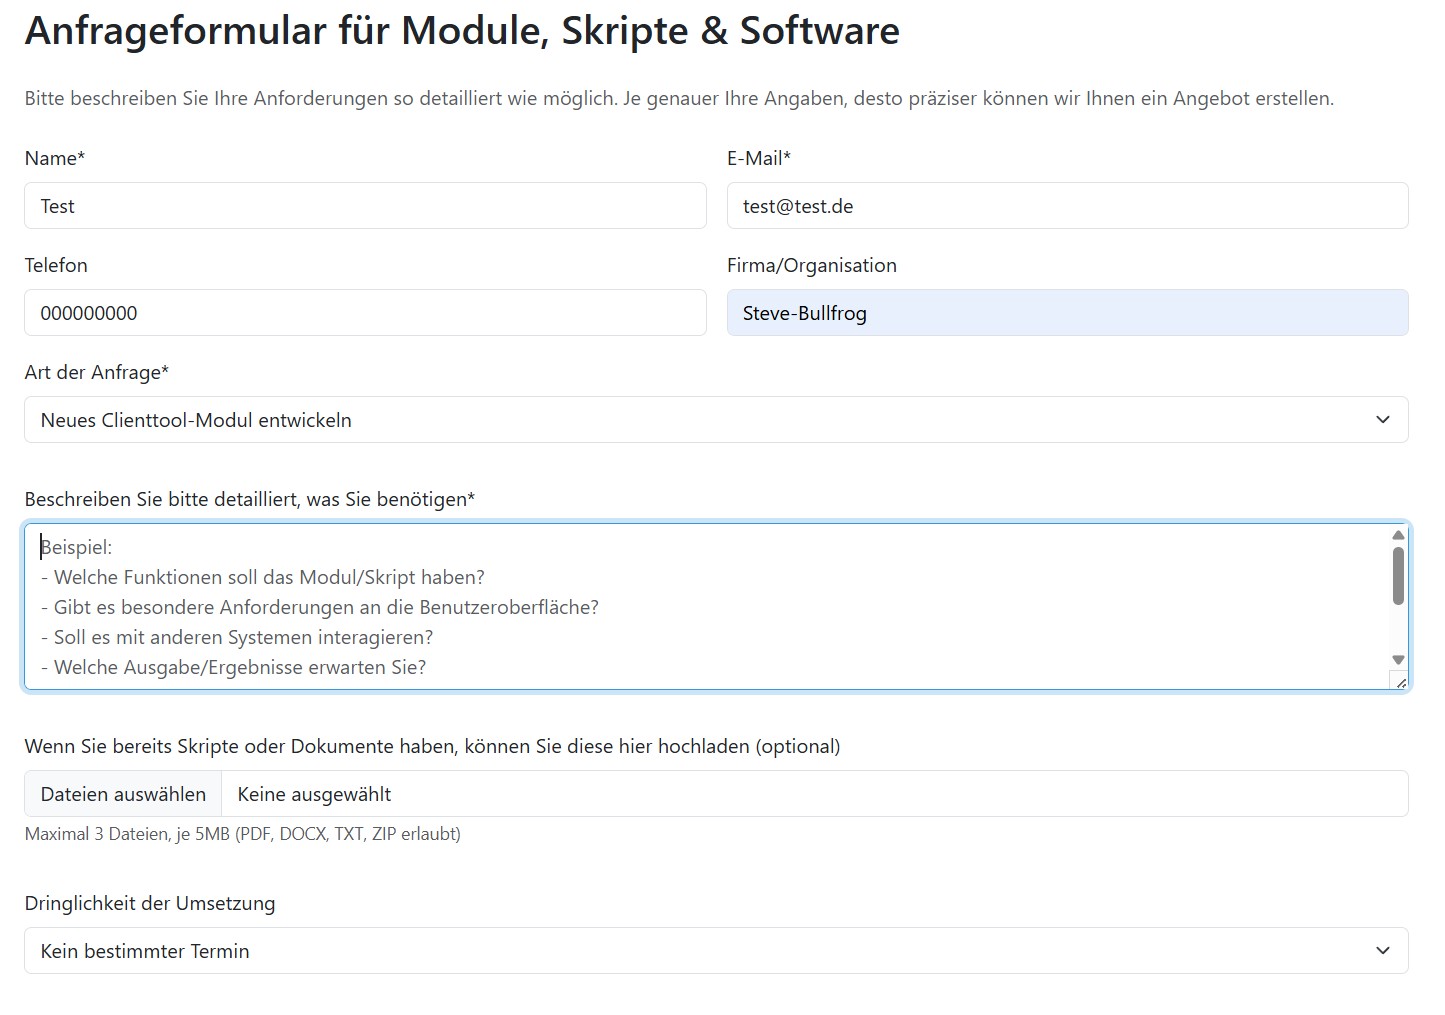Click inside the detailed description textarea
Viewport: 1445px width, 1015px height.
coord(600,607)
